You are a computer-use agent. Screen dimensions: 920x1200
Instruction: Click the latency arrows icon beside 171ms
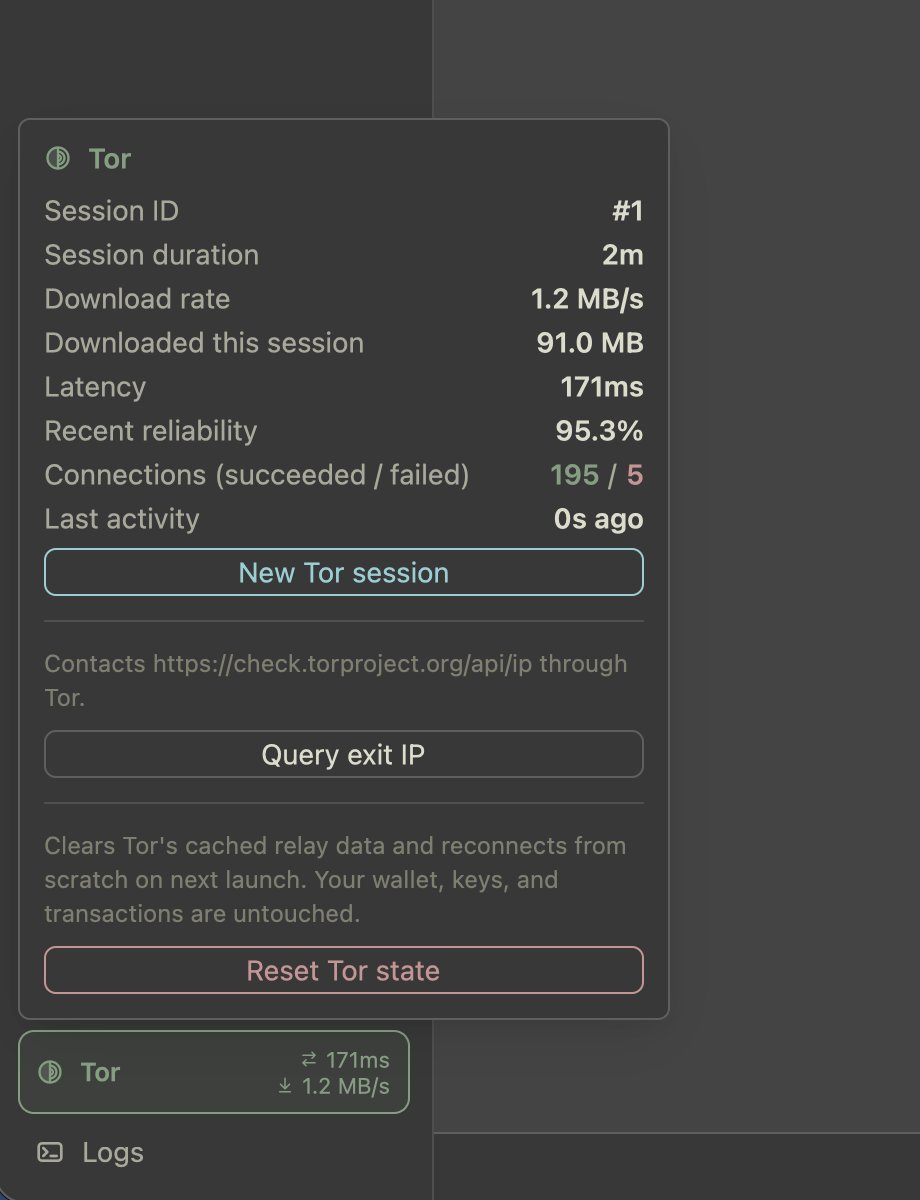[x=309, y=1060]
